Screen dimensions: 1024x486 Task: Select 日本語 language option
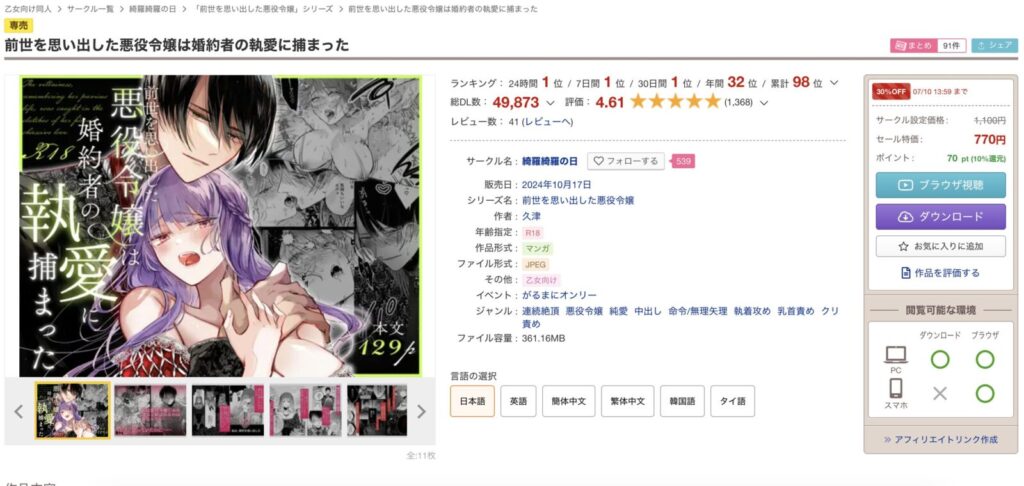click(x=472, y=401)
